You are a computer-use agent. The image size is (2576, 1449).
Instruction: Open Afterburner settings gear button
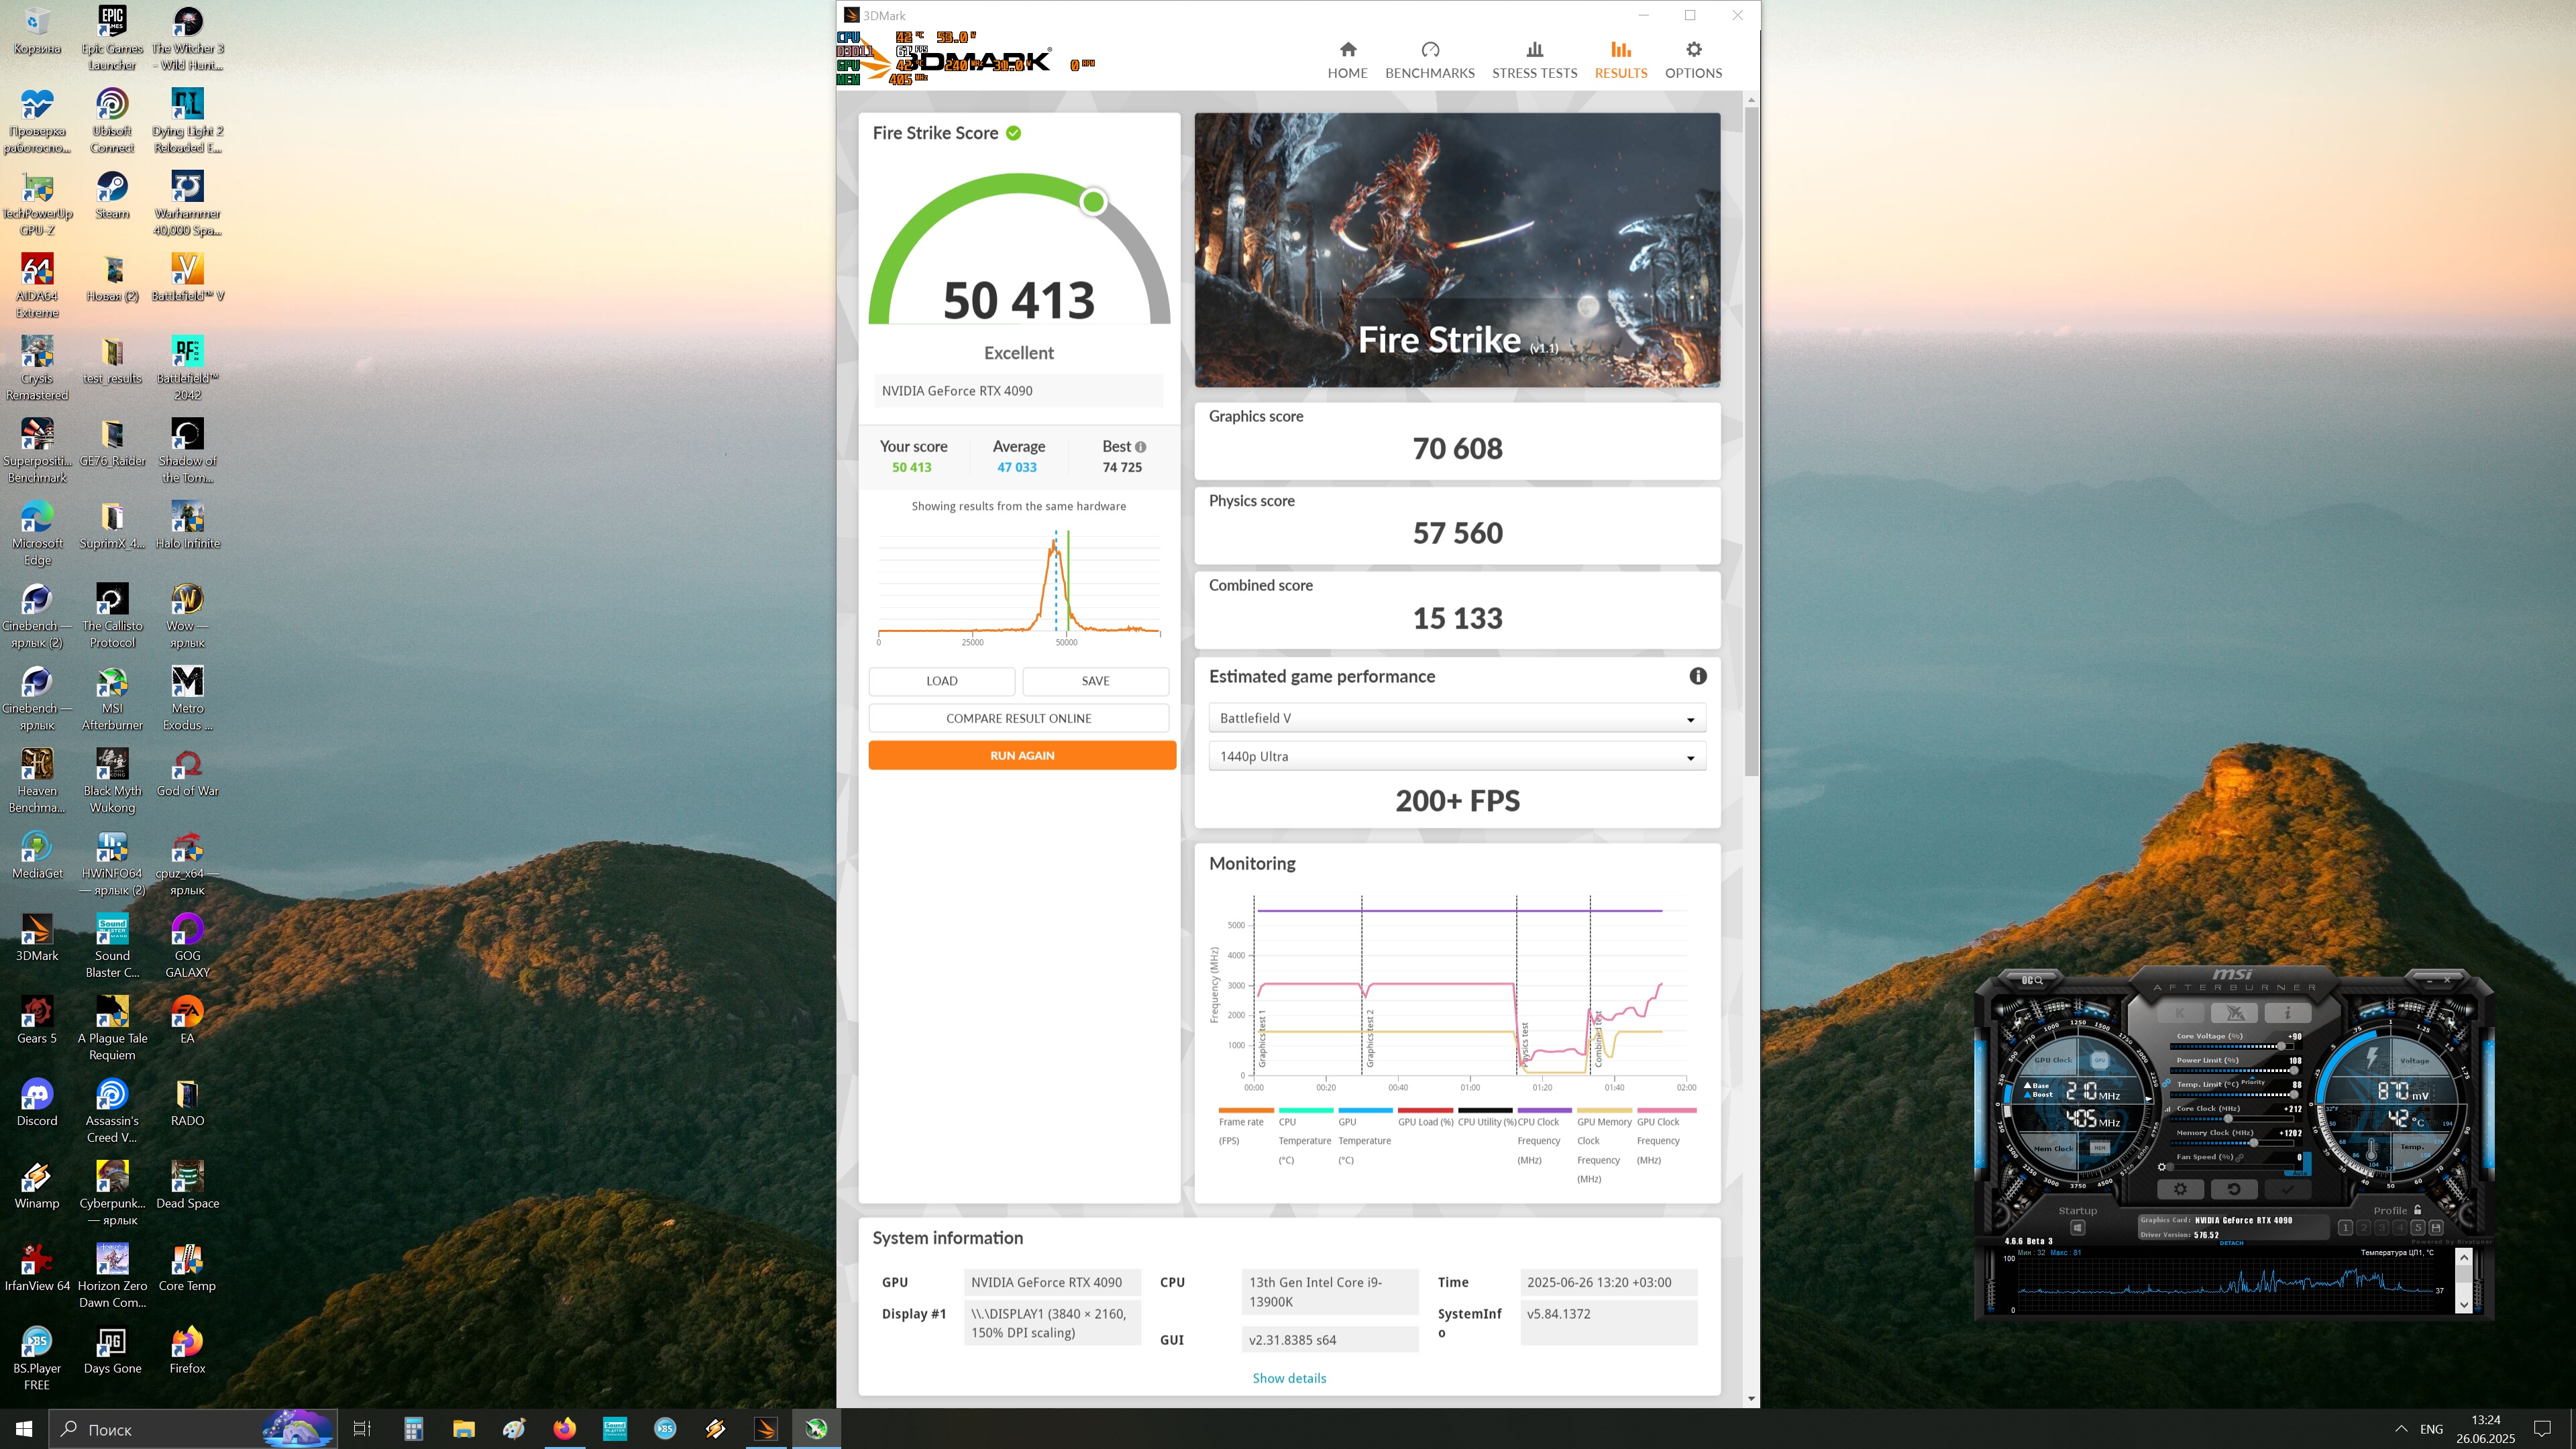coord(2180,1189)
